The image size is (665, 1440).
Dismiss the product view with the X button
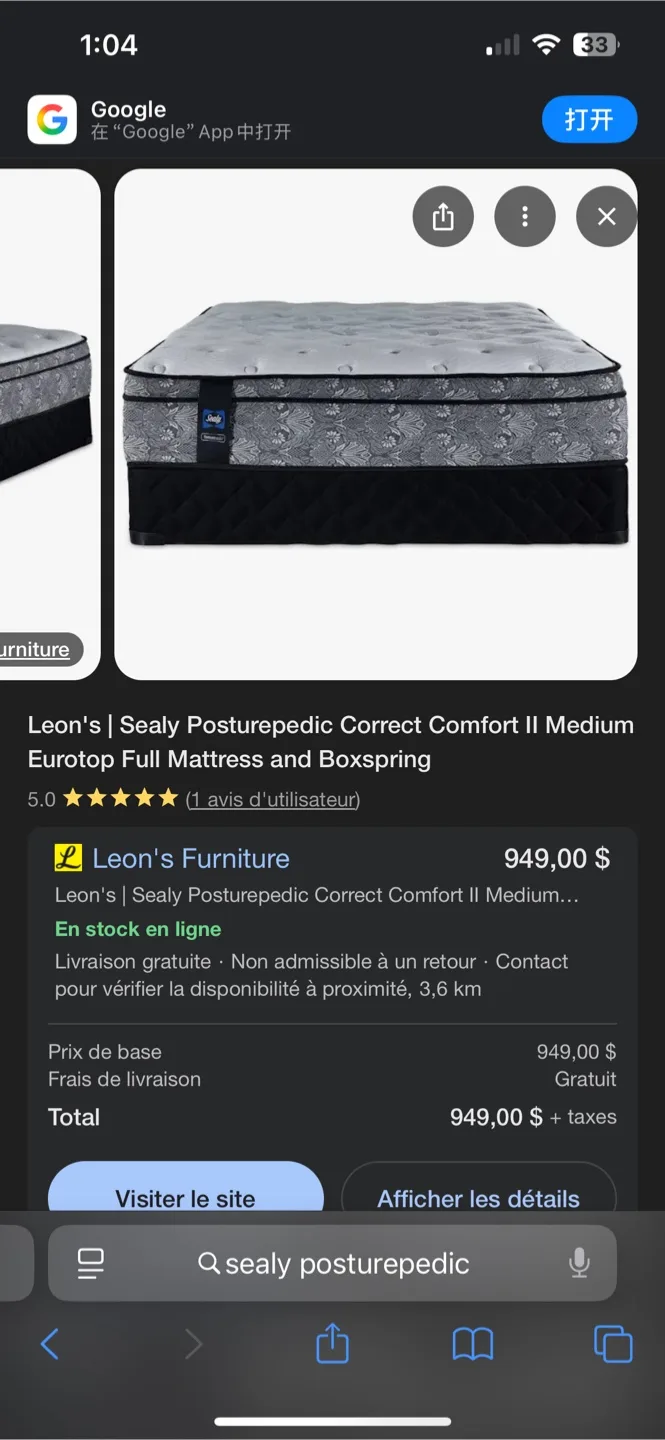coord(606,216)
